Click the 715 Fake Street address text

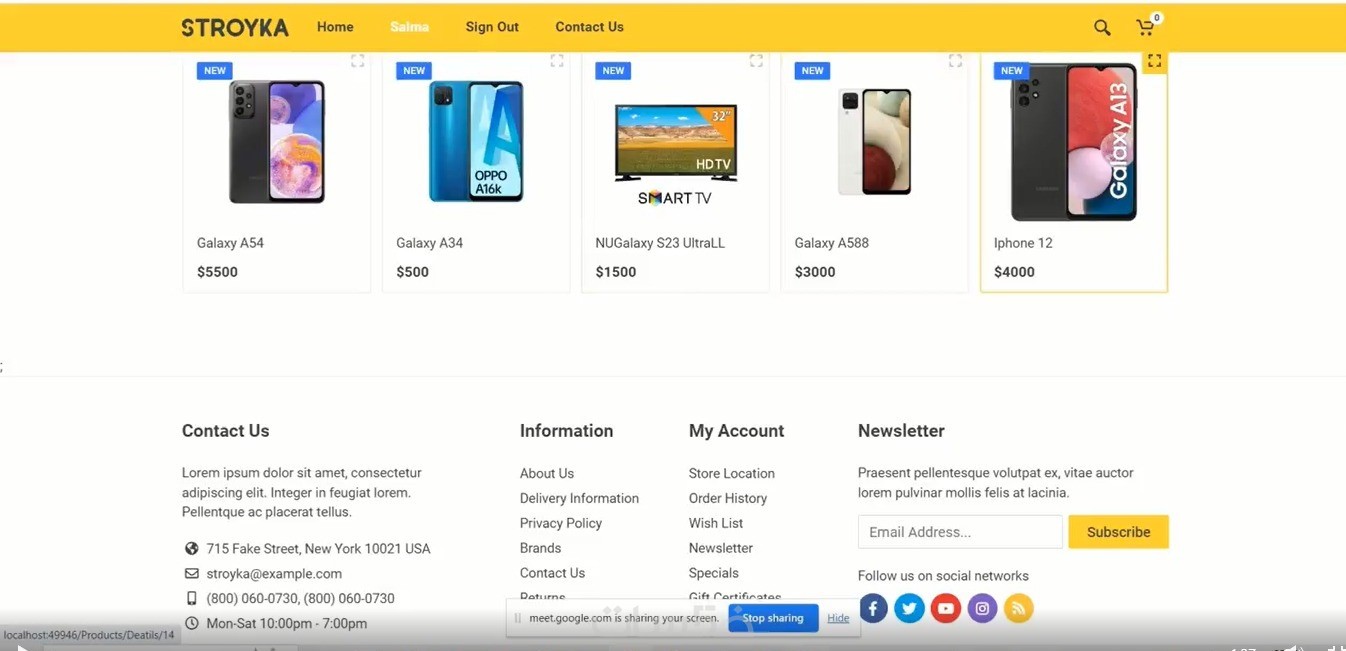tap(318, 549)
